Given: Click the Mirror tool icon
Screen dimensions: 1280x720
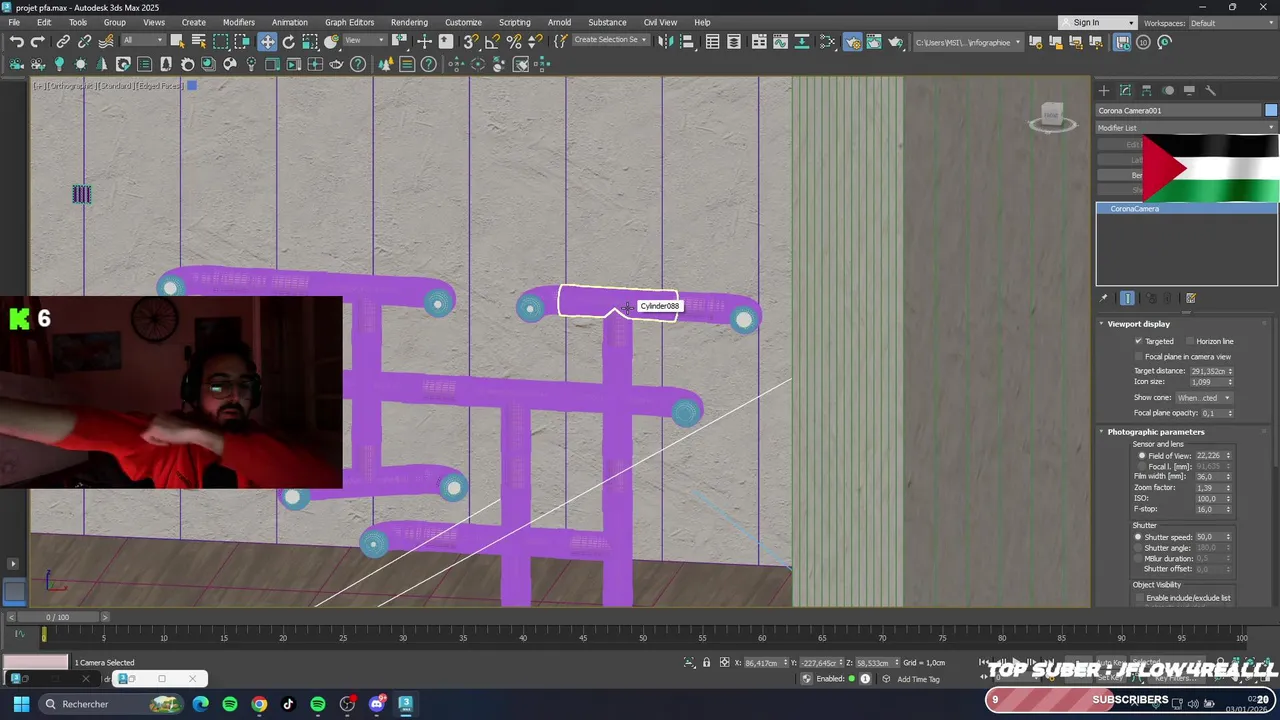Looking at the screenshot, I should tap(665, 41).
